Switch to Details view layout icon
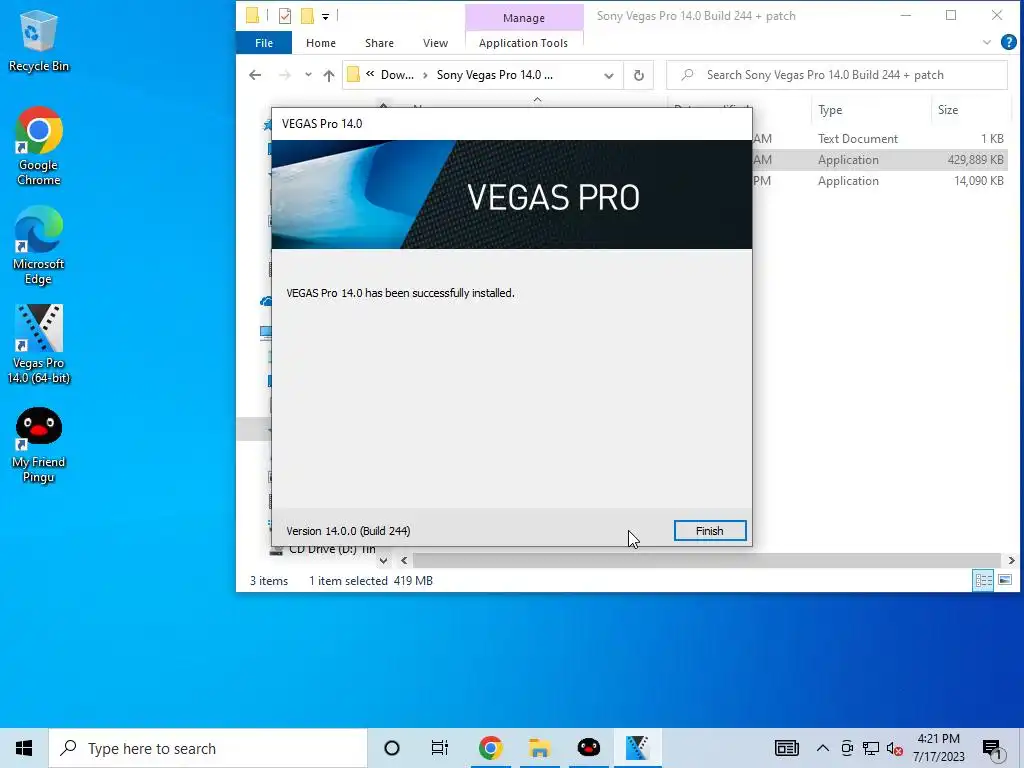The width and height of the screenshot is (1024, 768). click(984, 581)
